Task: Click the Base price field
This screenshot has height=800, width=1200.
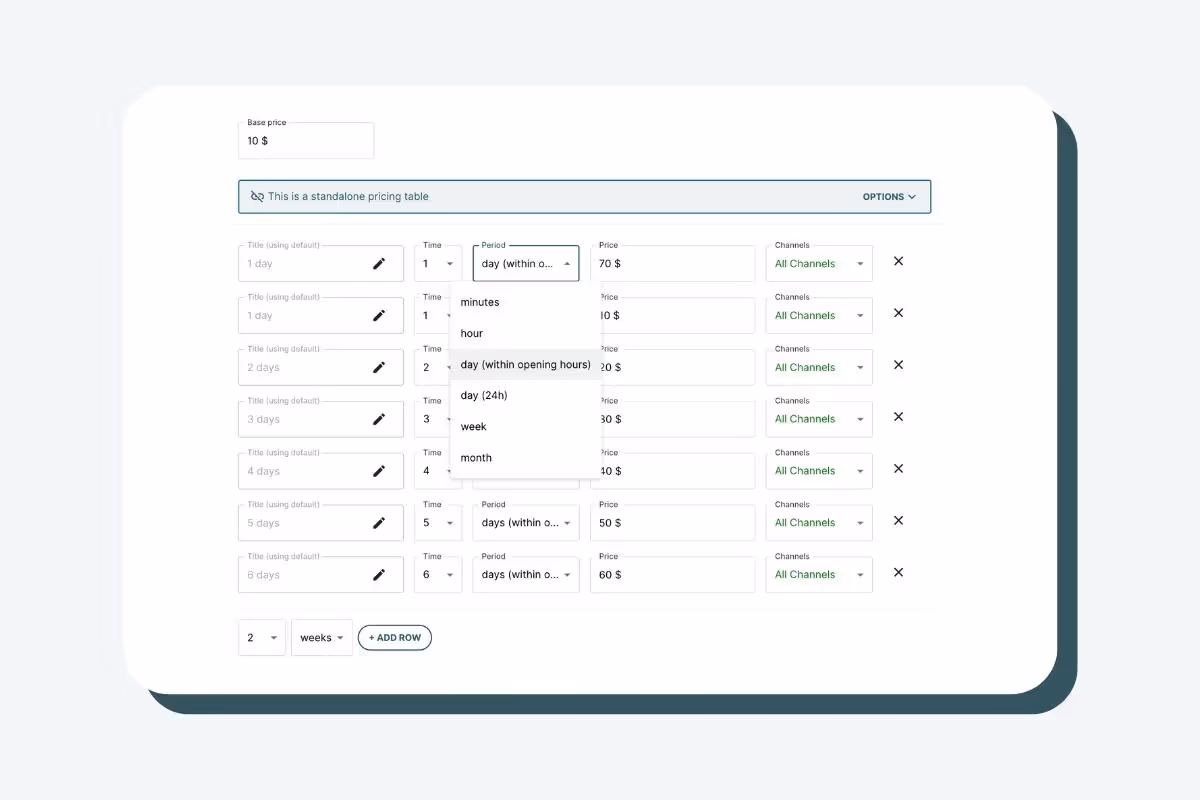Action: tap(306, 141)
